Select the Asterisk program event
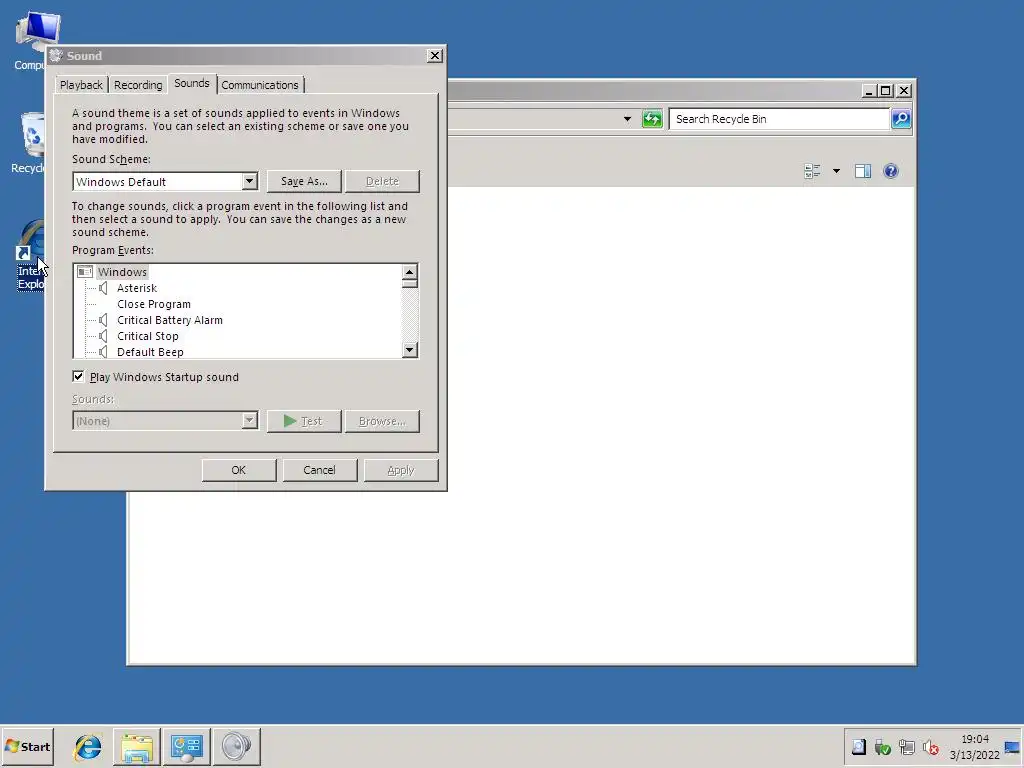The height and width of the screenshot is (768, 1024). (137, 288)
